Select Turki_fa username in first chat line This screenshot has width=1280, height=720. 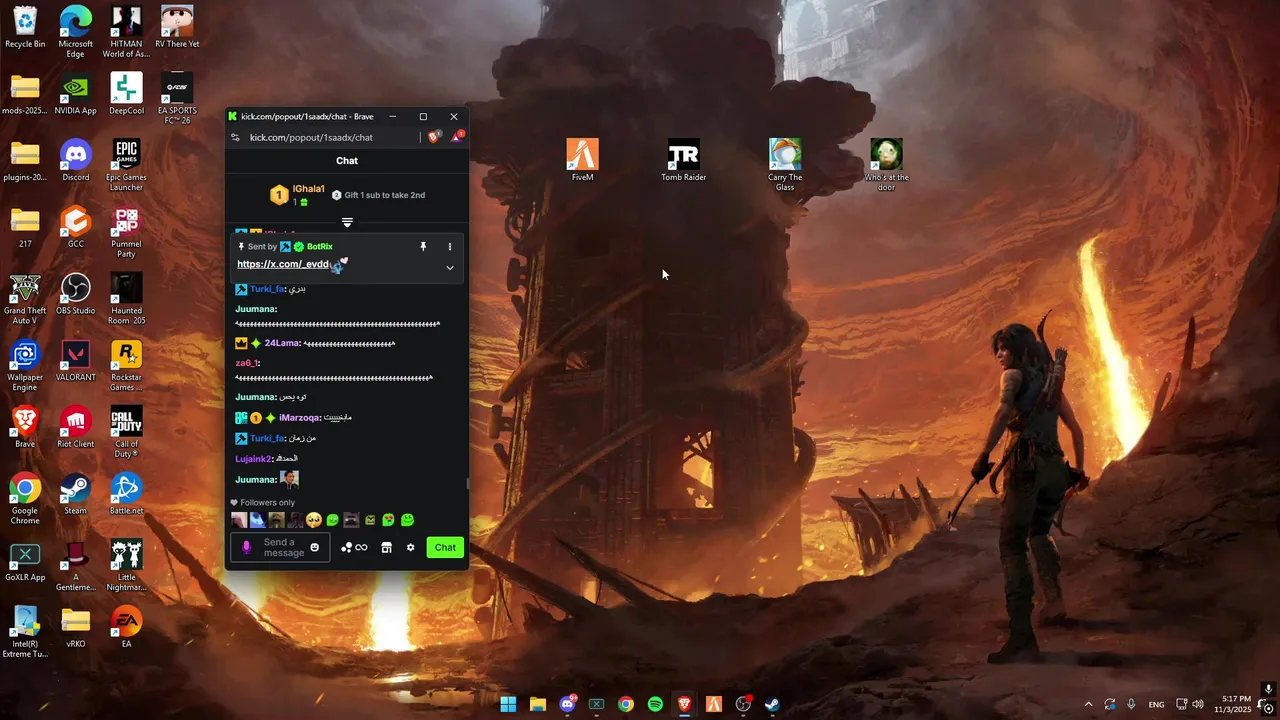tap(267, 289)
